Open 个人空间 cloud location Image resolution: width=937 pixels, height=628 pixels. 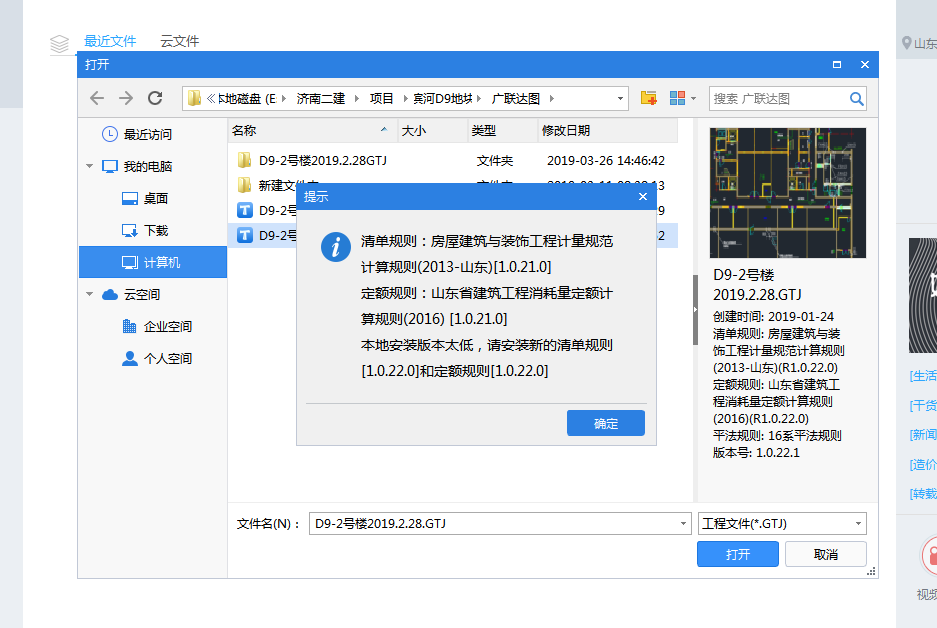click(x=168, y=359)
